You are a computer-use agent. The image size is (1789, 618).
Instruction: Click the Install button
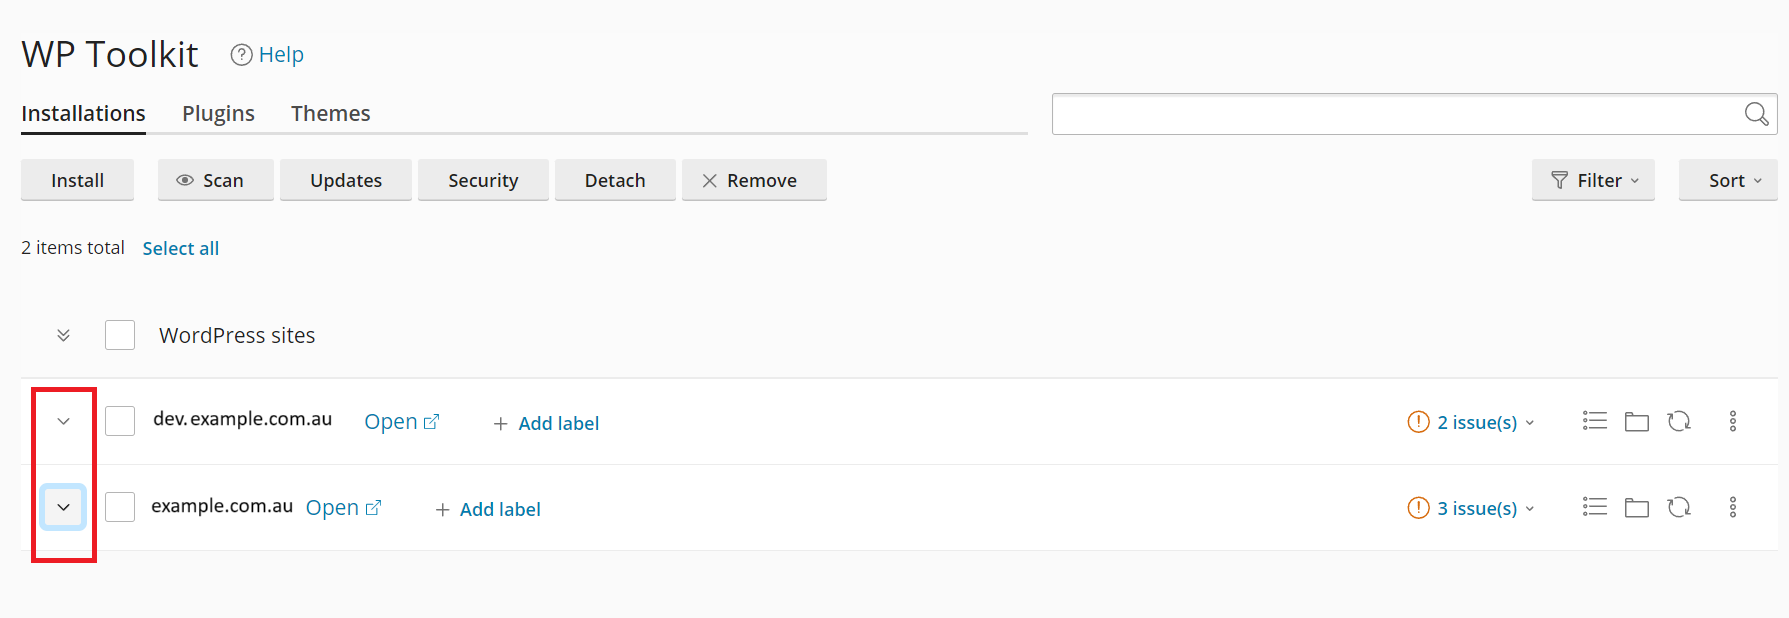(x=77, y=180)
